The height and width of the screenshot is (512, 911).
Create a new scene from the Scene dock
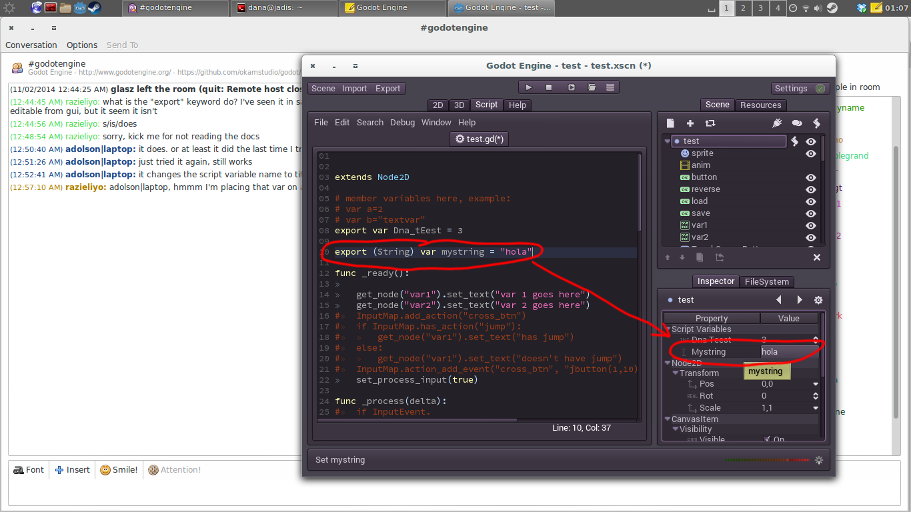coord(670,123)
